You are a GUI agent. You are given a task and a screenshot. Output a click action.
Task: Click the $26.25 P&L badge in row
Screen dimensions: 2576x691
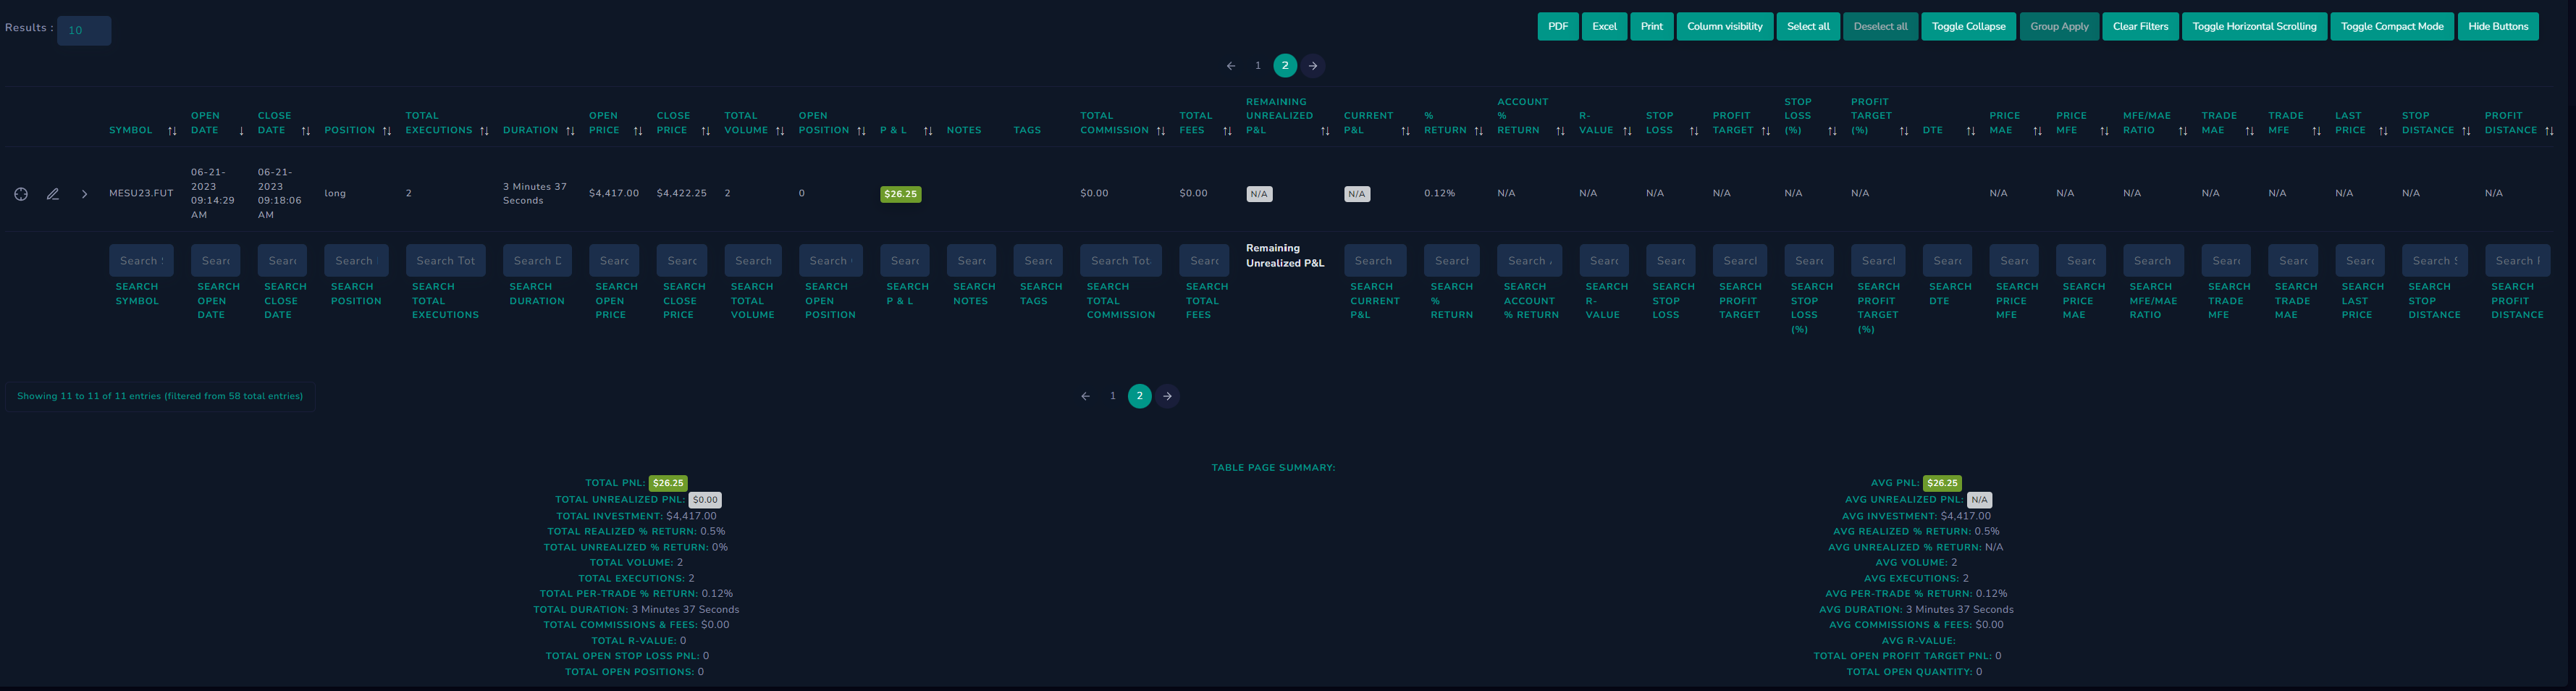(x=900, y=194)
